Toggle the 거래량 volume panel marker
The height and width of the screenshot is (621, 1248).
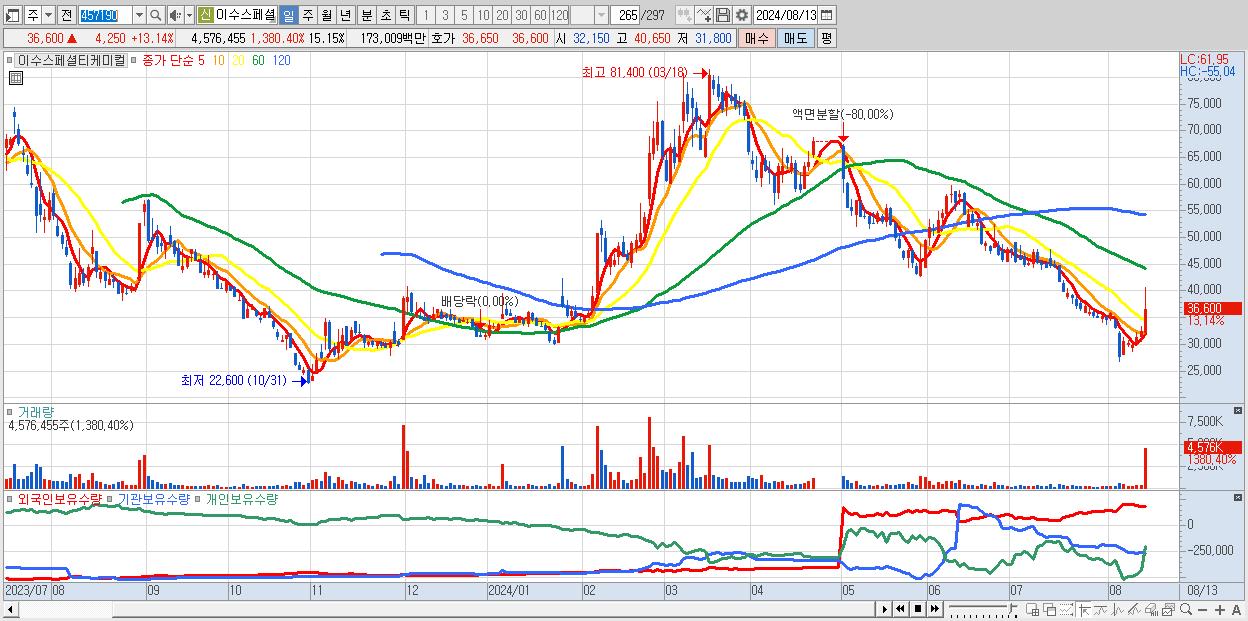pyautogui.click(x=11, y=411)
